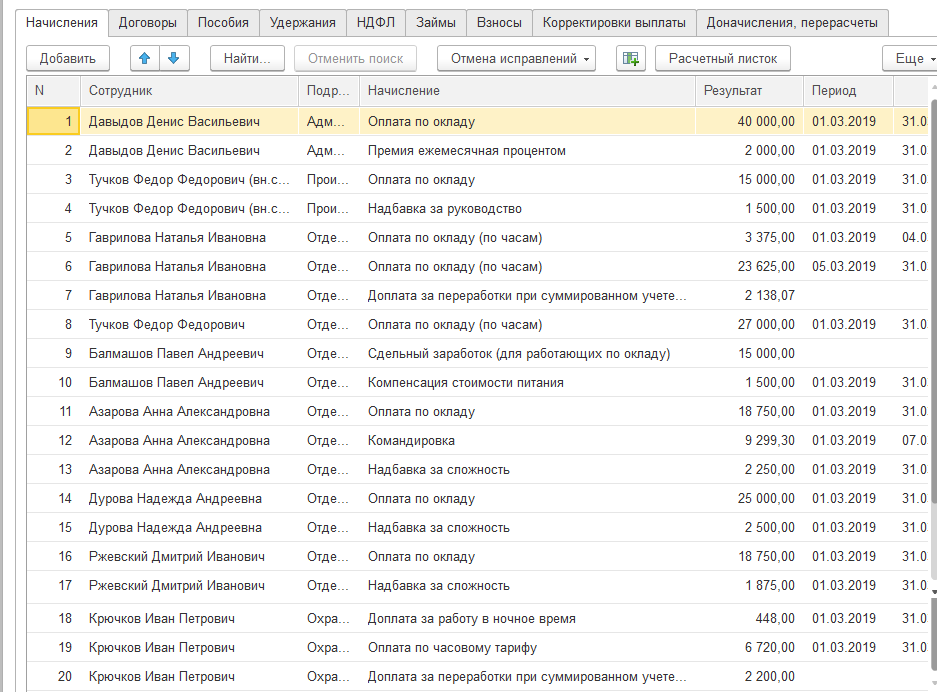Move row up with the up arrow
This screenshot has width=937, height=692.
(x=145, y=58)
